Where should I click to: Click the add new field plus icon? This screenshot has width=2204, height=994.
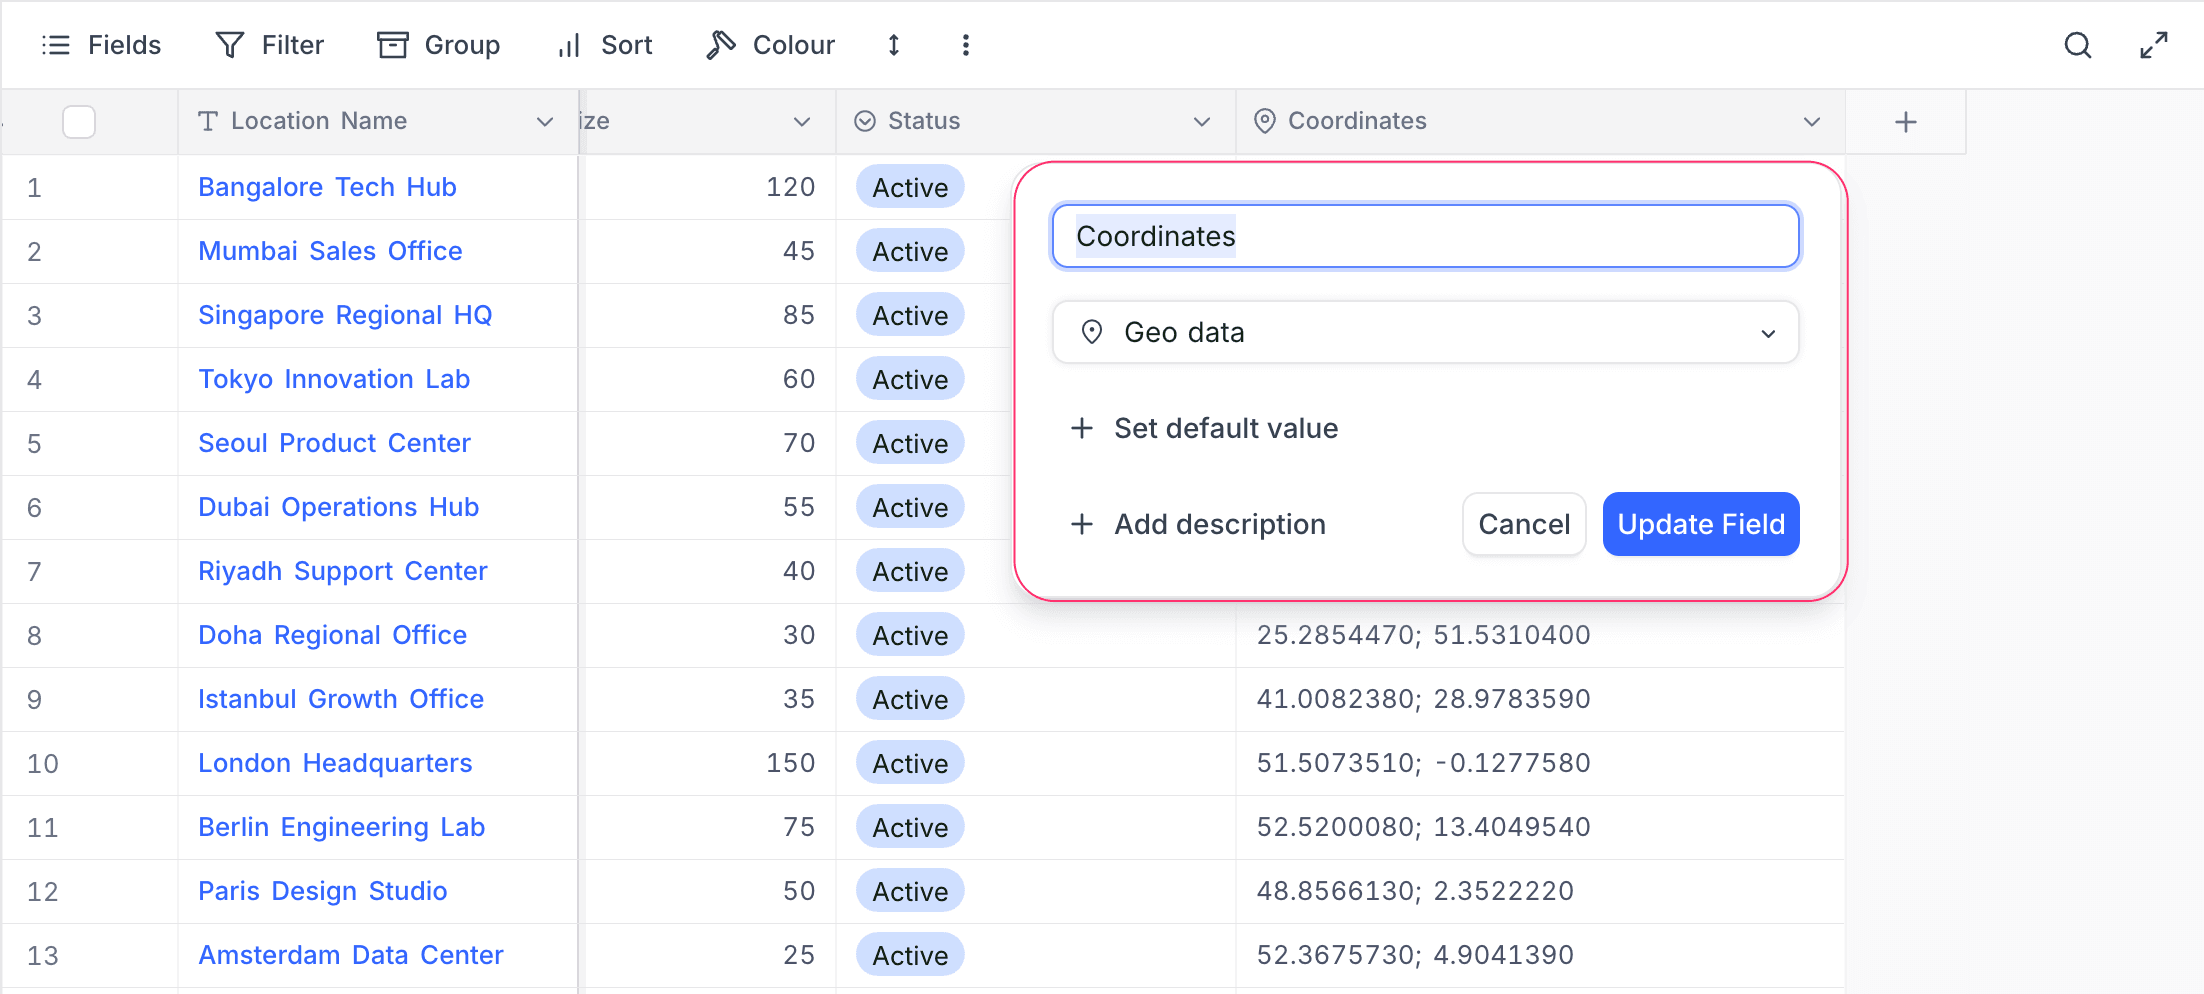tap(1905, 121)
